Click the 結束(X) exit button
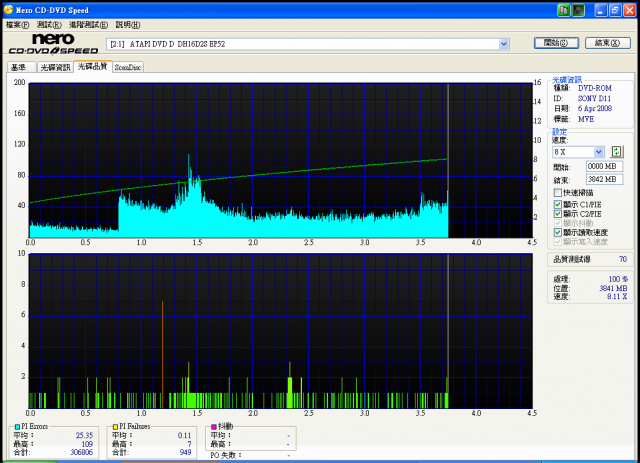 click(608, 43)
